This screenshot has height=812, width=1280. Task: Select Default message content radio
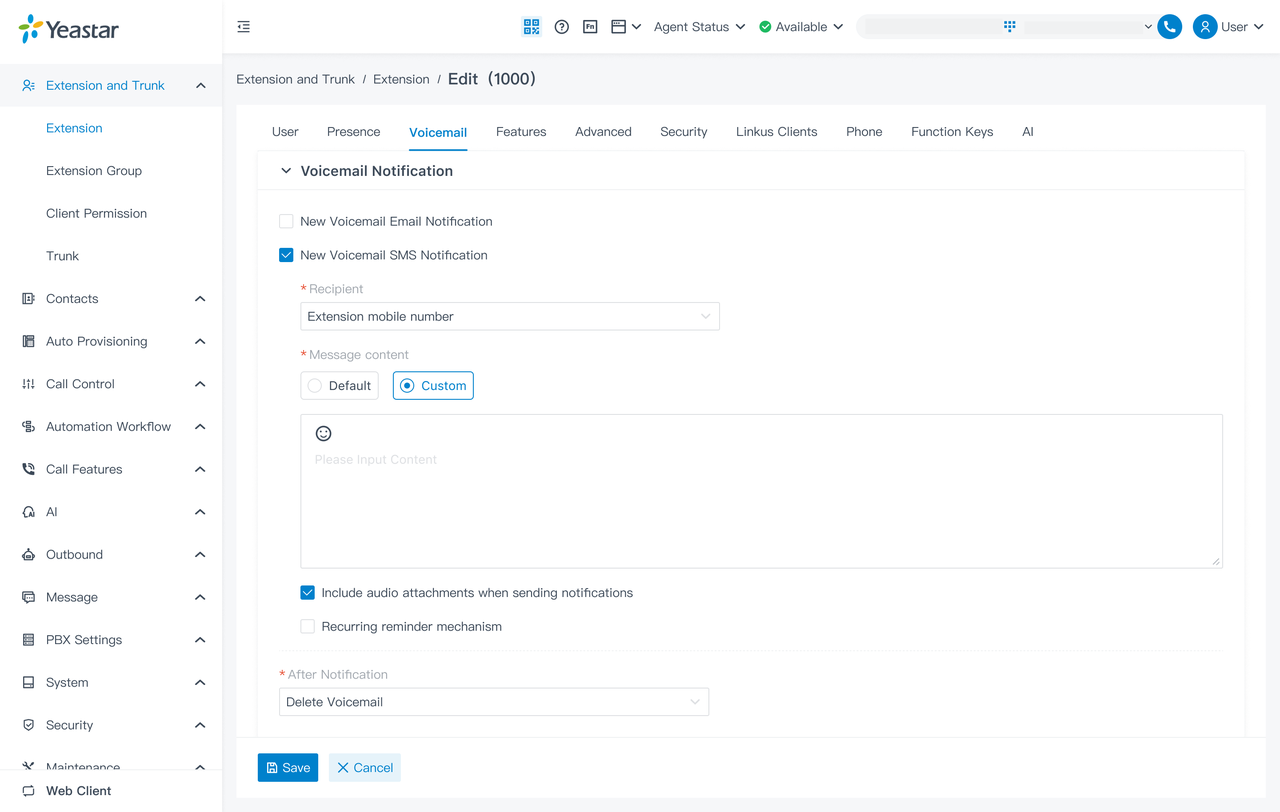(315, 386)
